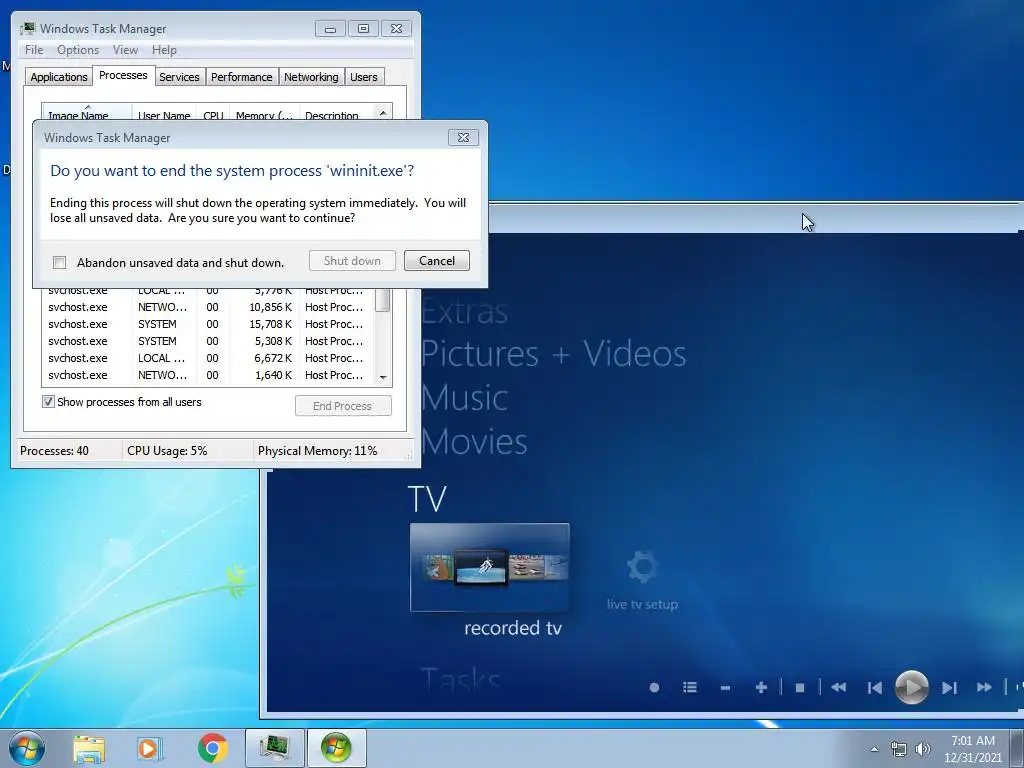Switch to the Performance tab

pyautogui.click(x=242, y=77)
